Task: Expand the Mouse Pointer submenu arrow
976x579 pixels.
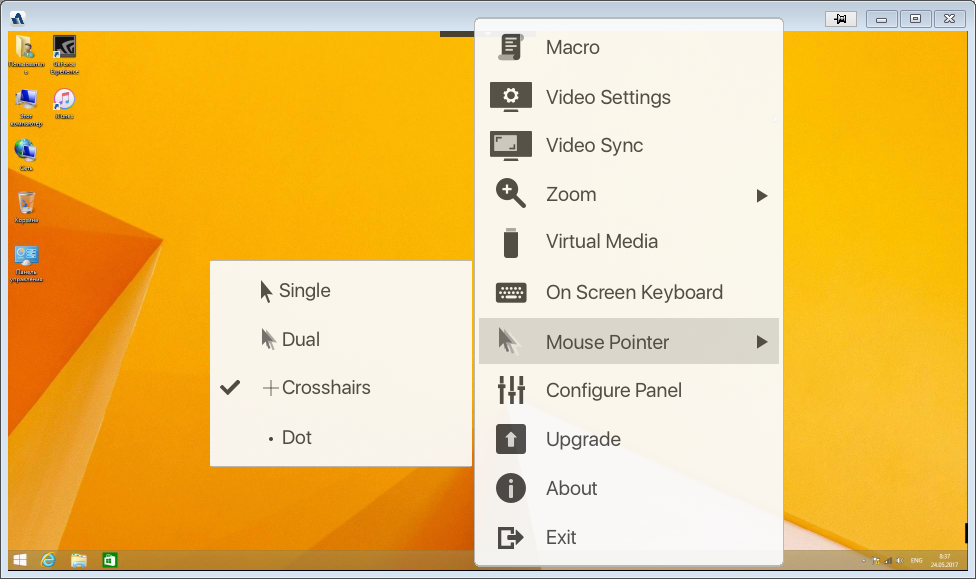Action: [x=762, y=342]
